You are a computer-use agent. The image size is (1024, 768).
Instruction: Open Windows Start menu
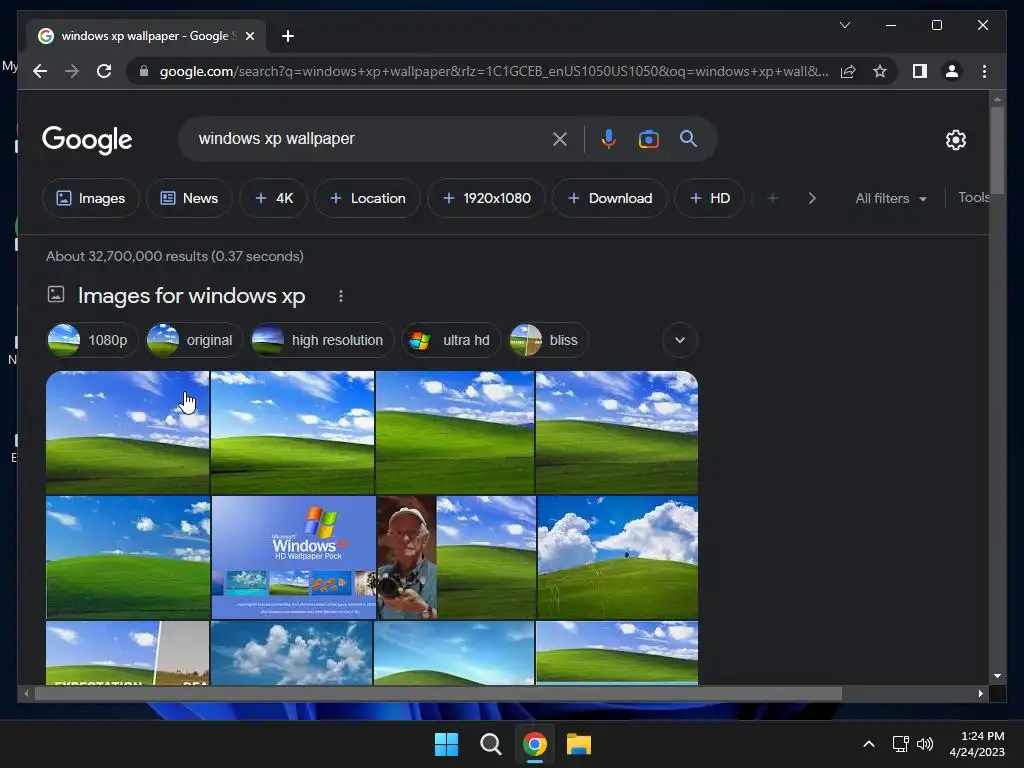pyautogui.click(x=447, y=744)
